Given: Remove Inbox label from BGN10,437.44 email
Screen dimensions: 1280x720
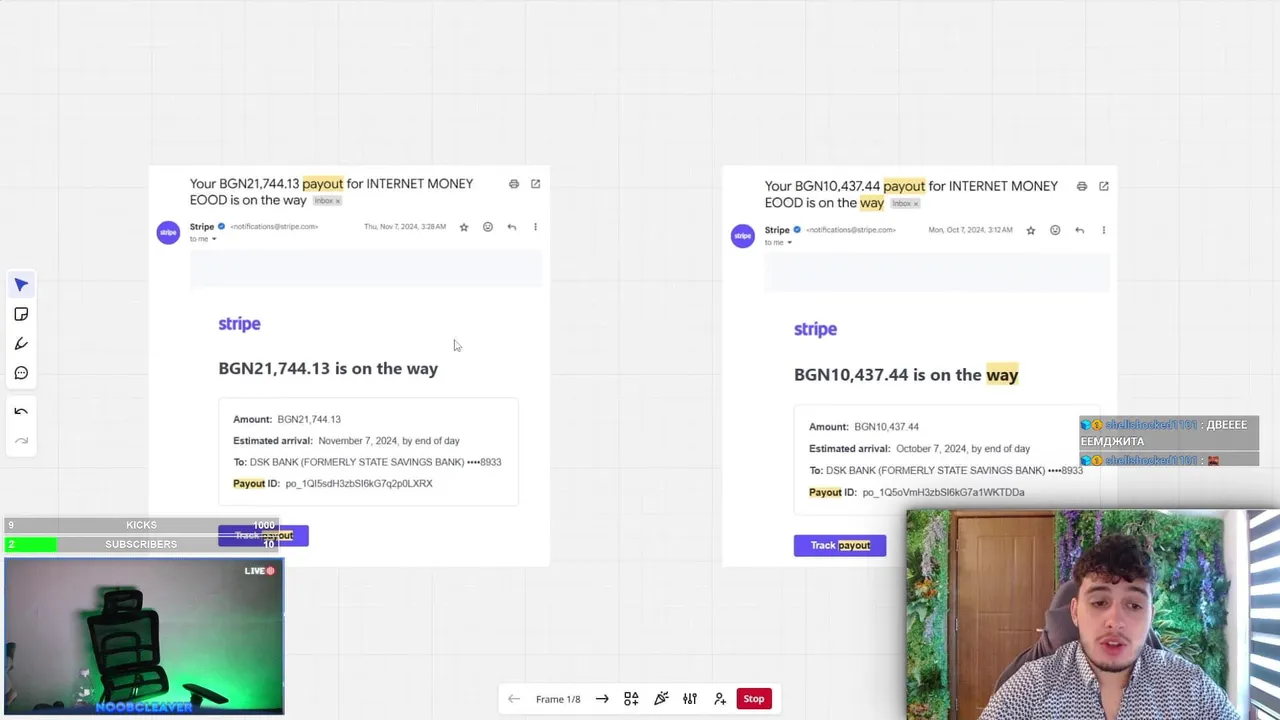Looking at the screenshot, I should (915, 203).
